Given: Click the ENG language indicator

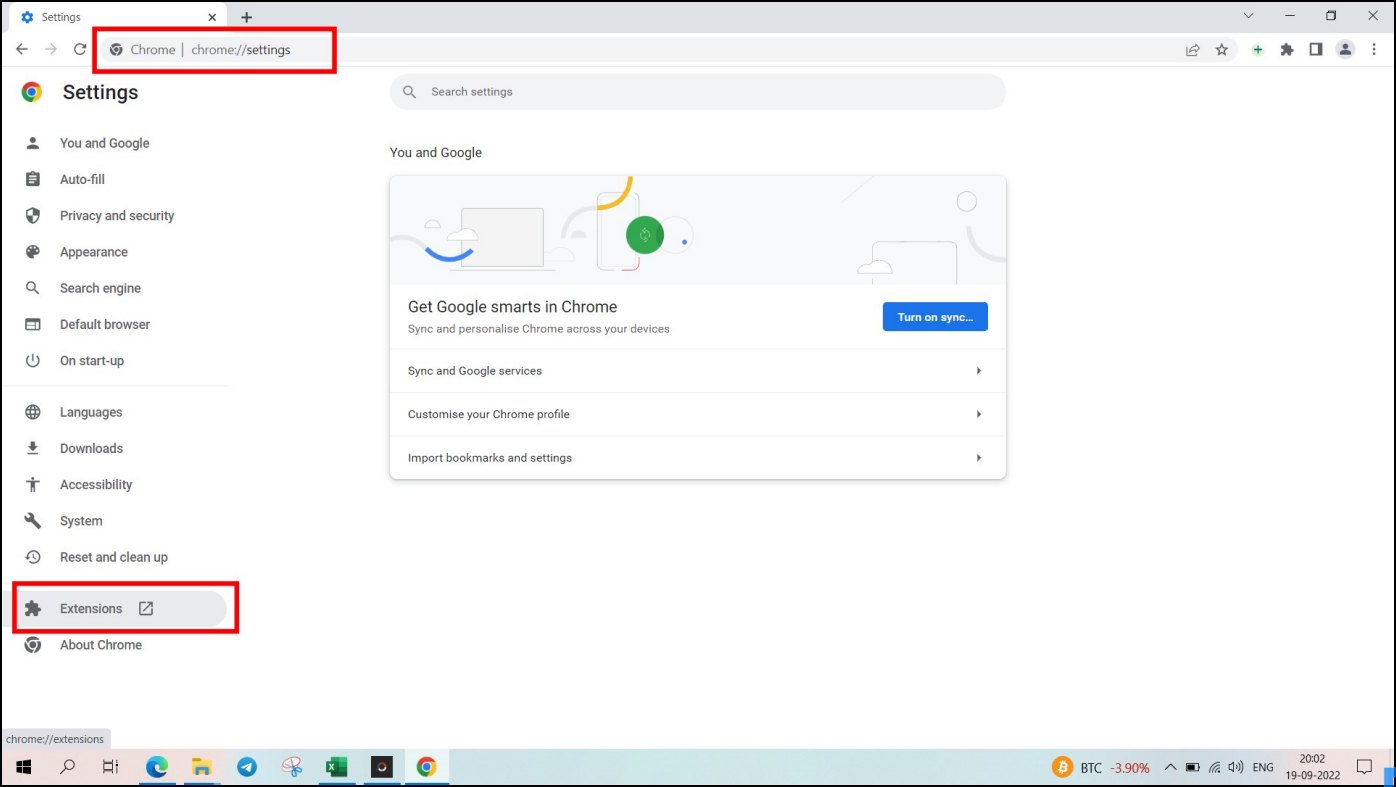Looking at the screenshot, I should click(x=1263, y=768).
